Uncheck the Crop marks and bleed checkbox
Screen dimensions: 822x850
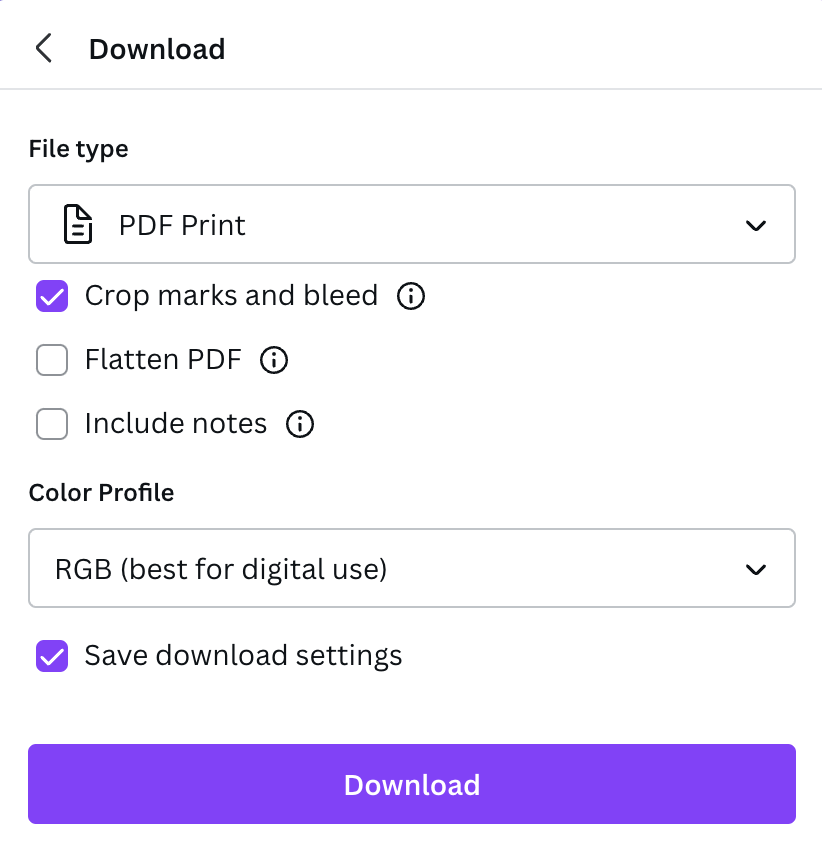(52, 296)
